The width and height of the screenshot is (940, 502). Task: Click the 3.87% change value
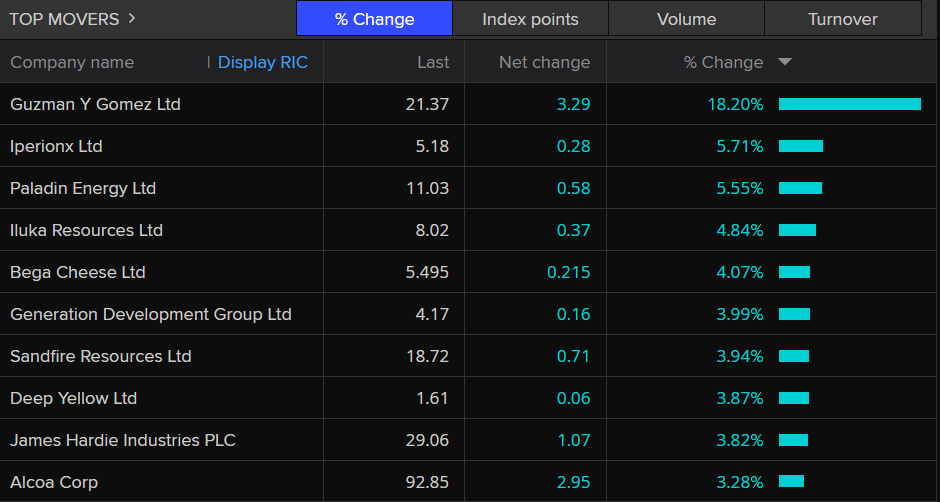(740, 398)
